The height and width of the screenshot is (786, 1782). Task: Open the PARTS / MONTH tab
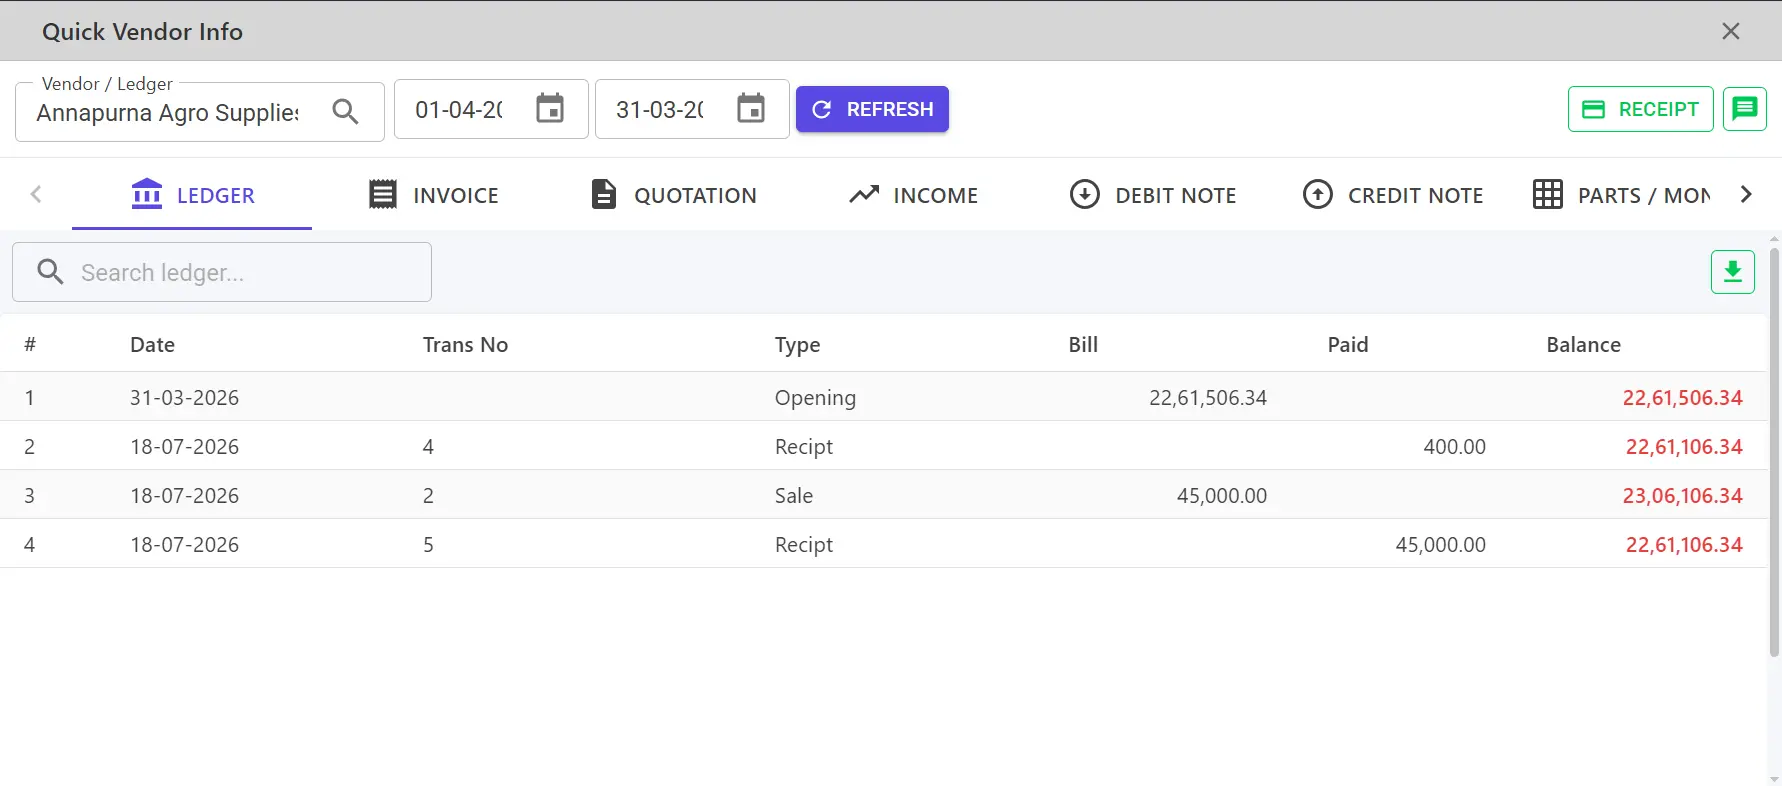1621,195
